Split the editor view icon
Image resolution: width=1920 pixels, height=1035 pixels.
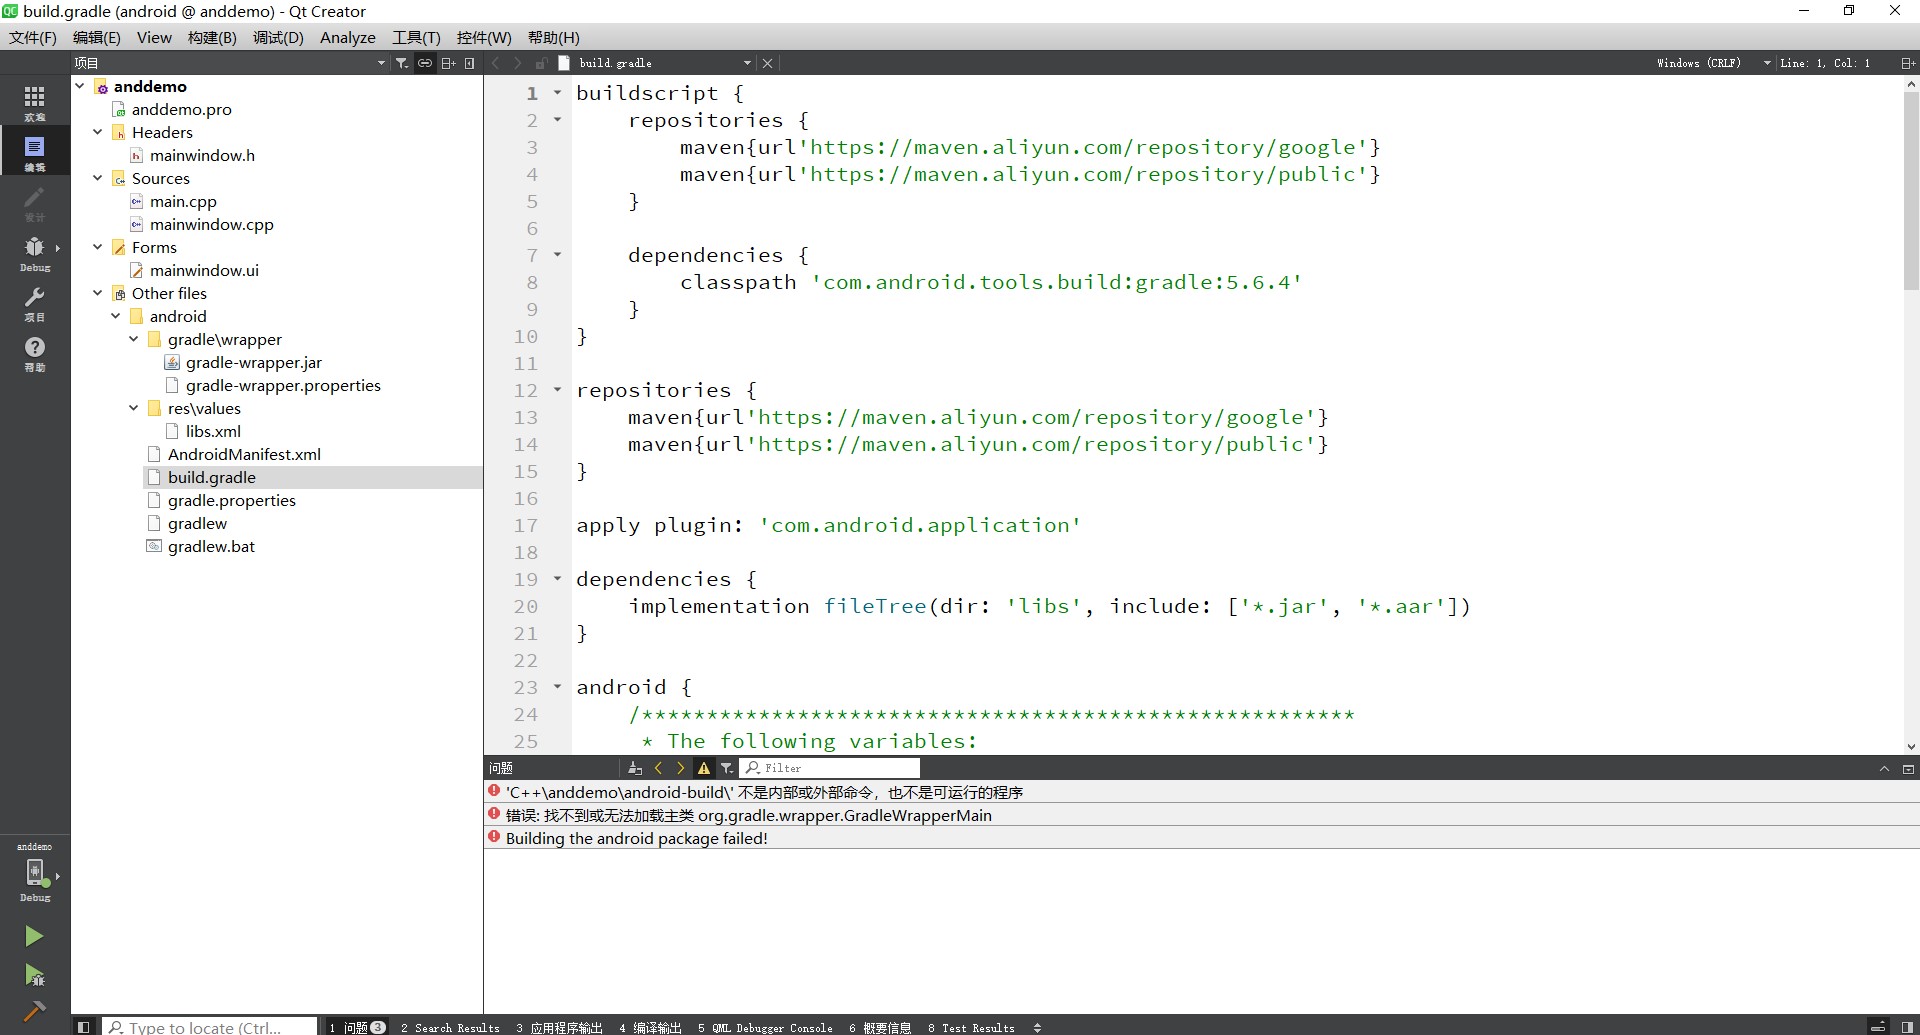(1907, 63)
